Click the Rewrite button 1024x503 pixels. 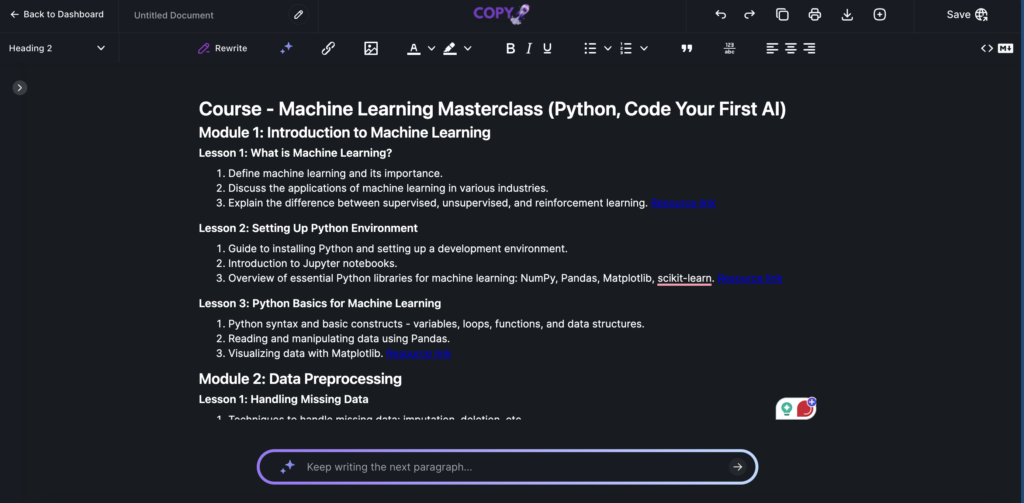tap(222, 48)
